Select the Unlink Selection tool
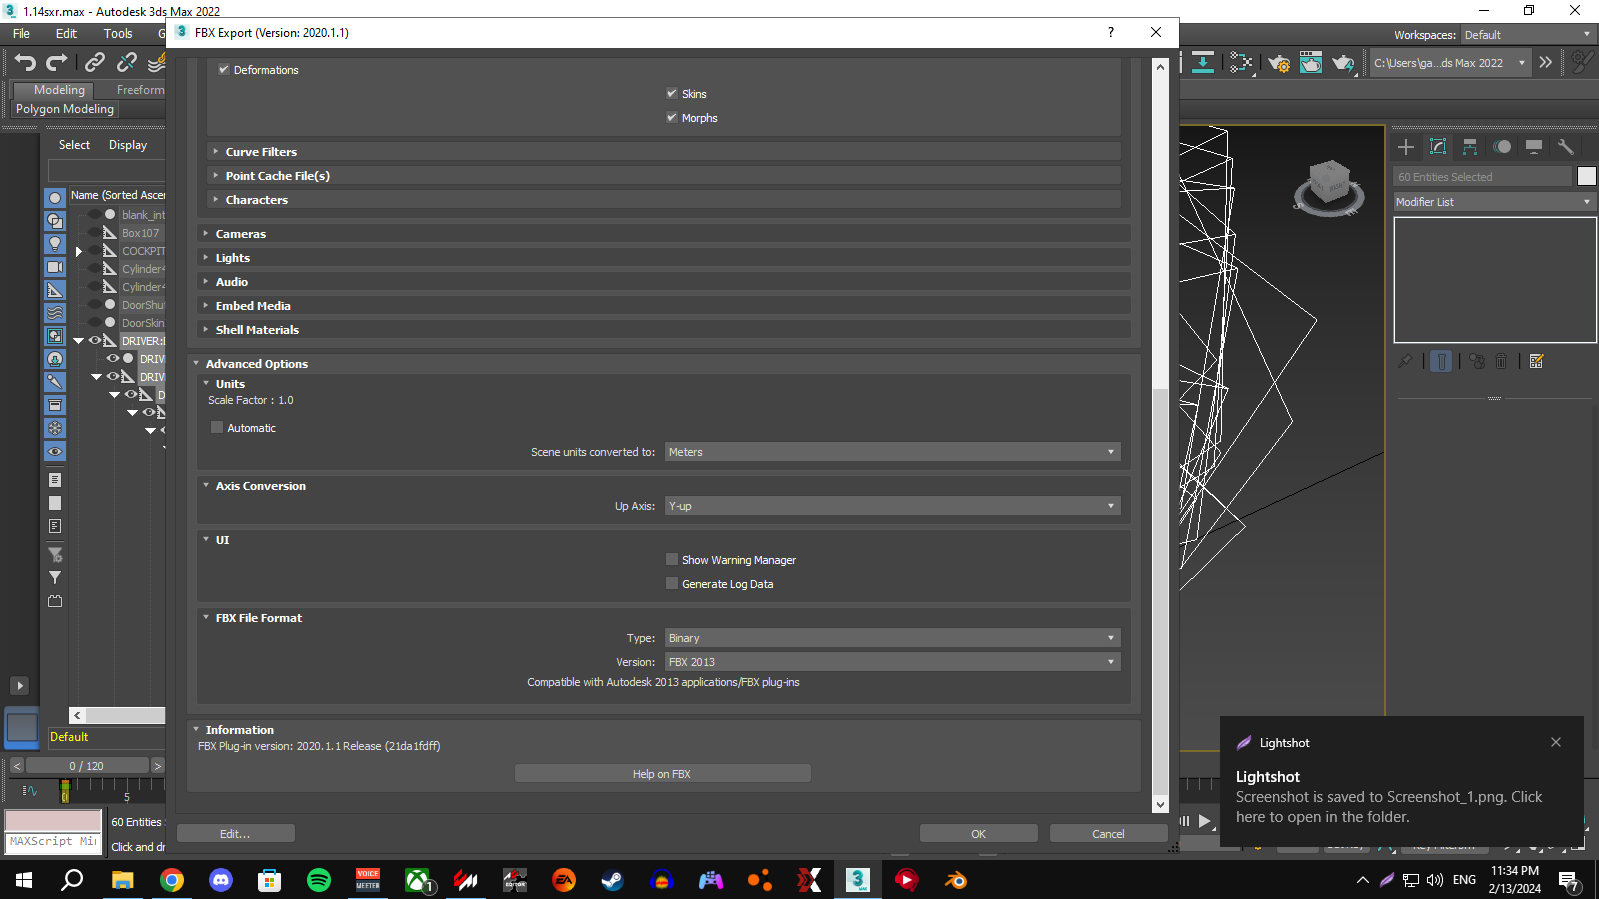This screenshot has height=899, width=1599. click(x=127, y=62)
